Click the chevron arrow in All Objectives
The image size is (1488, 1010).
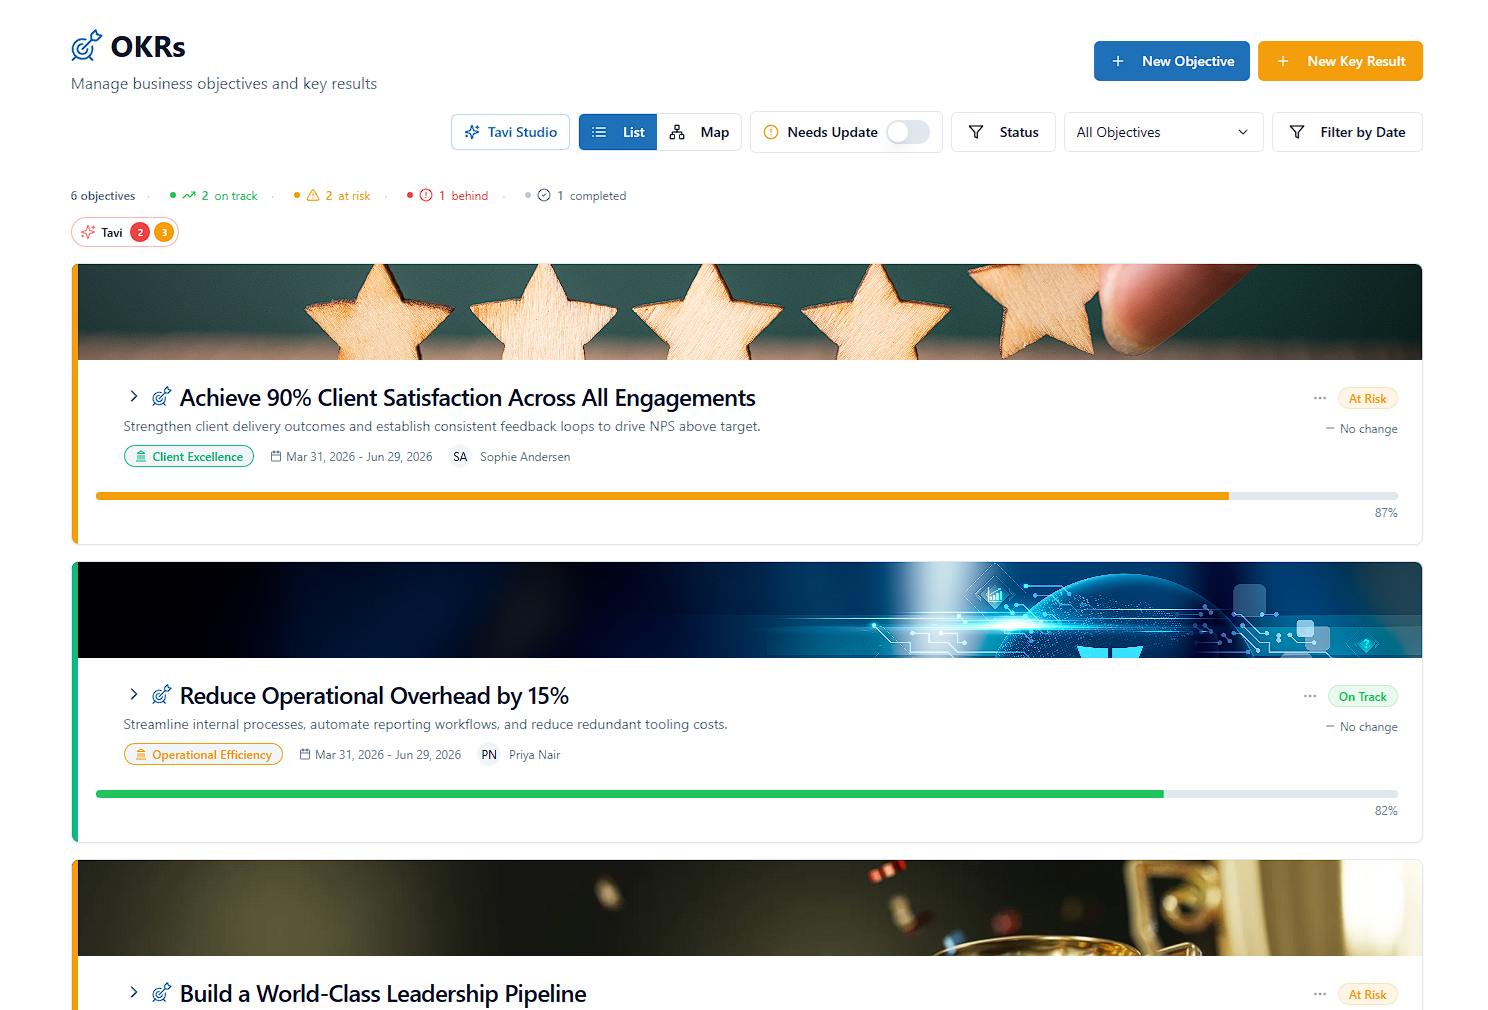coord(1243,132)
